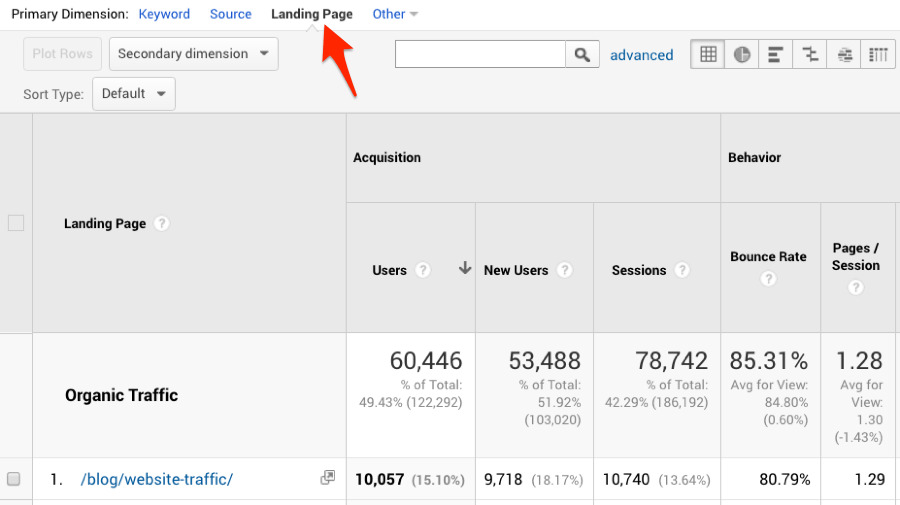Open the Term cloud view icon
Screen dimensions: 900x505
coord(845,55)
